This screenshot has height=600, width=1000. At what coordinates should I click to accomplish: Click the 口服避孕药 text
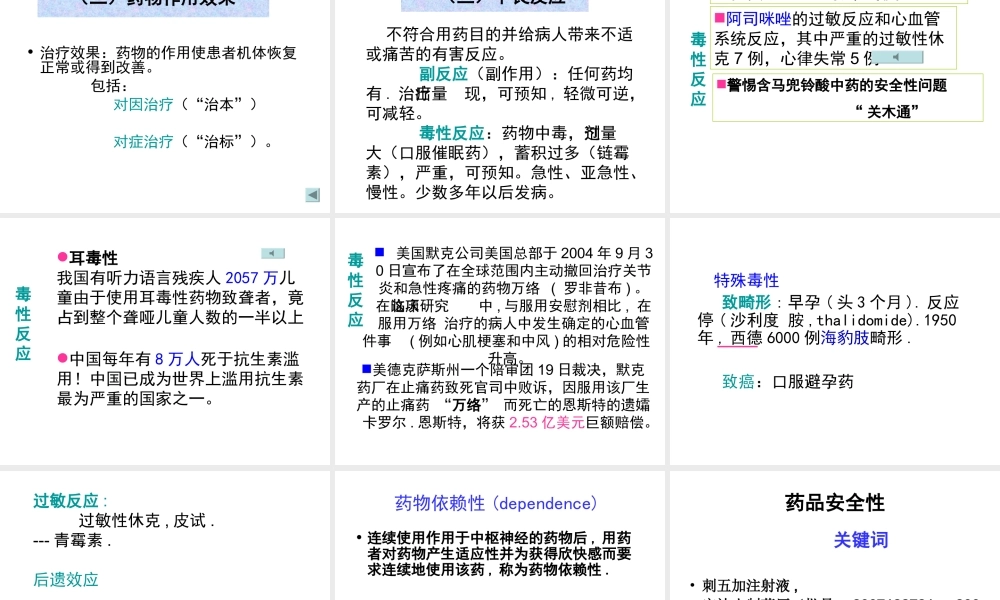click(812, 382)
